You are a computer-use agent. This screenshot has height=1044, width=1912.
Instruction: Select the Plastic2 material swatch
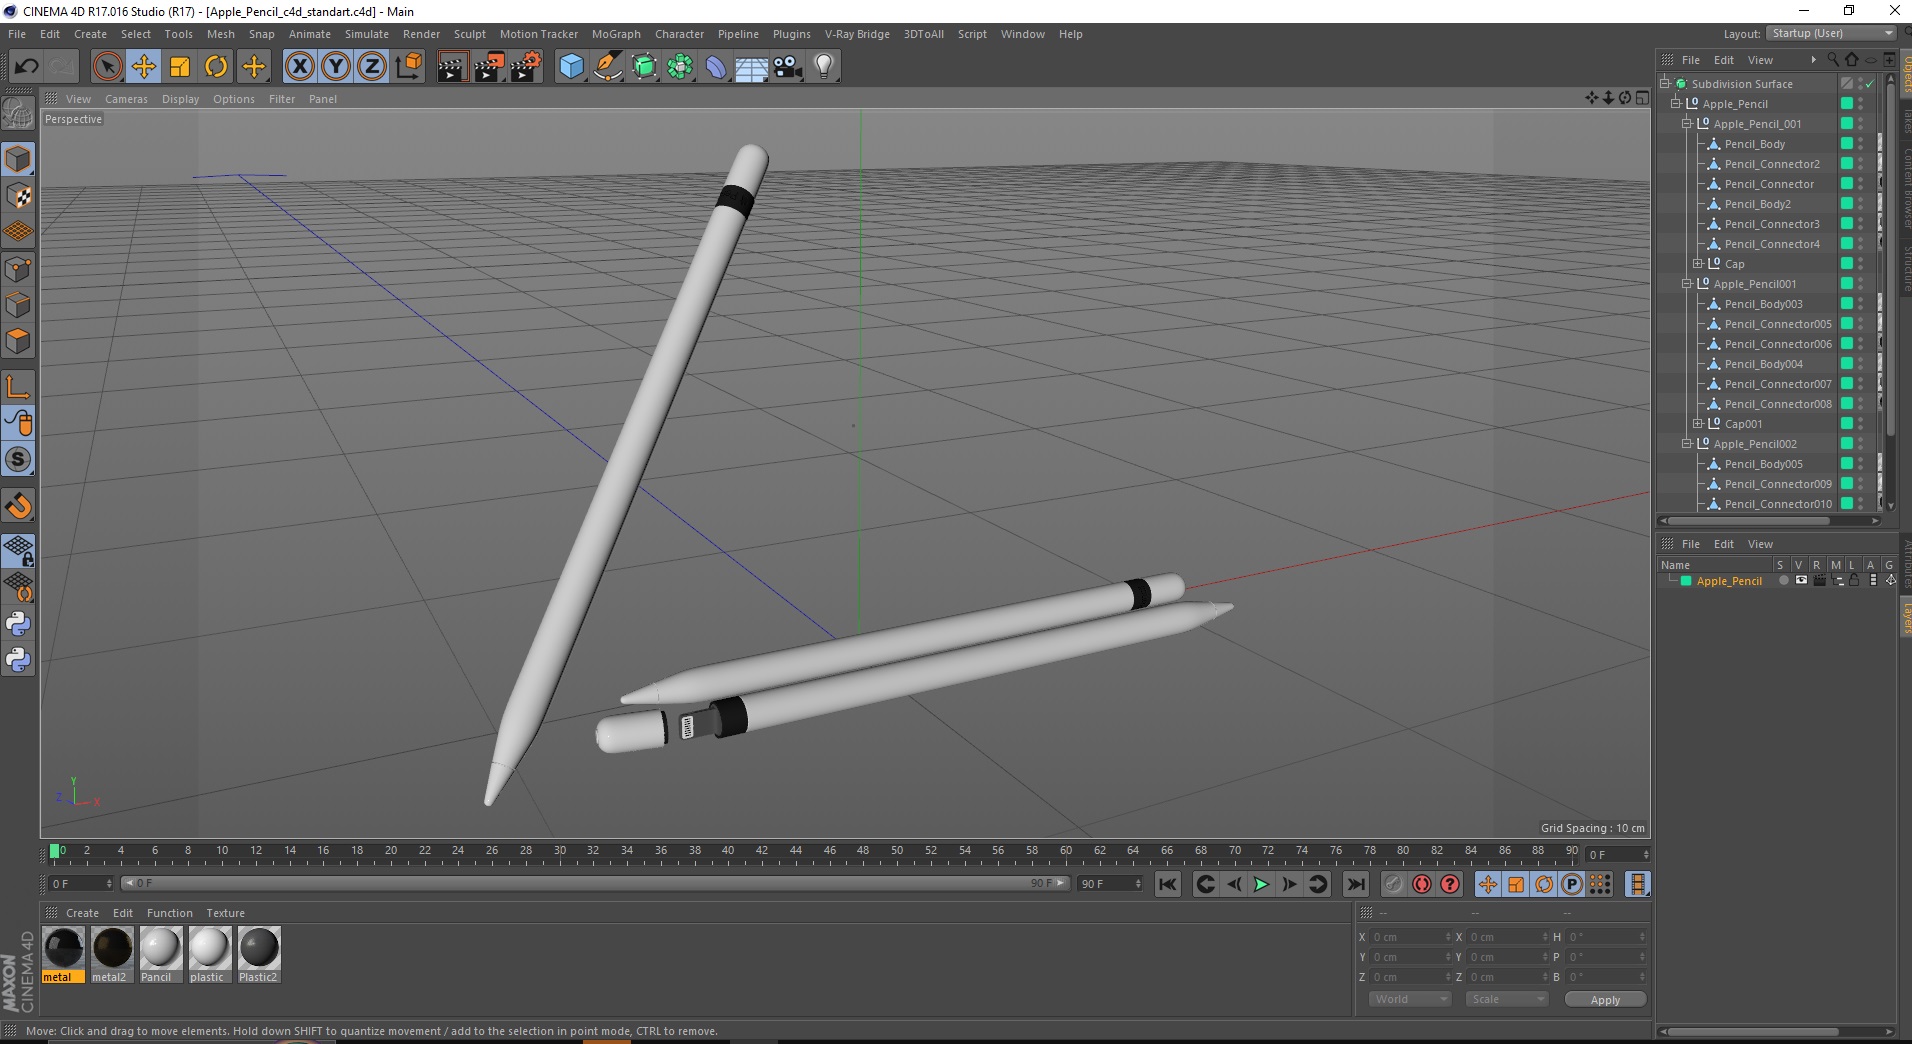click(258, 954)
